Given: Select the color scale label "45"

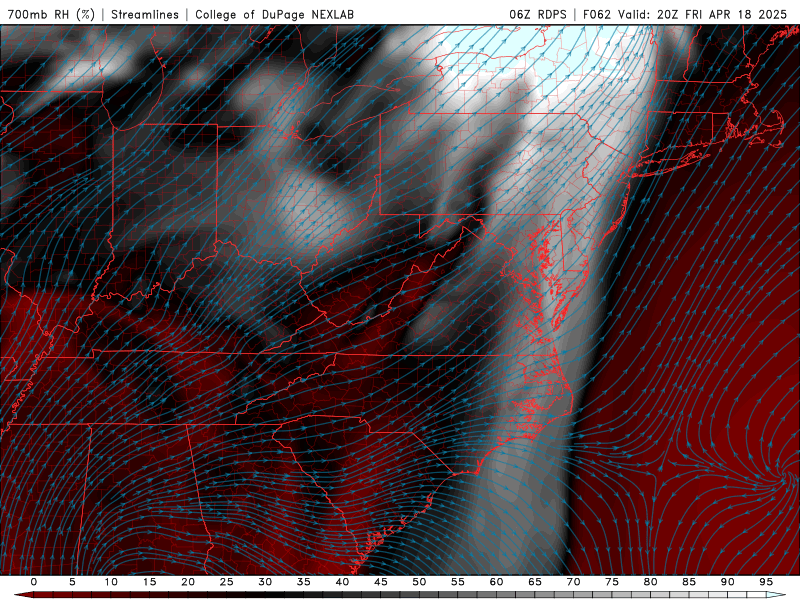Looking at the screenshot, I should [381, 582].
